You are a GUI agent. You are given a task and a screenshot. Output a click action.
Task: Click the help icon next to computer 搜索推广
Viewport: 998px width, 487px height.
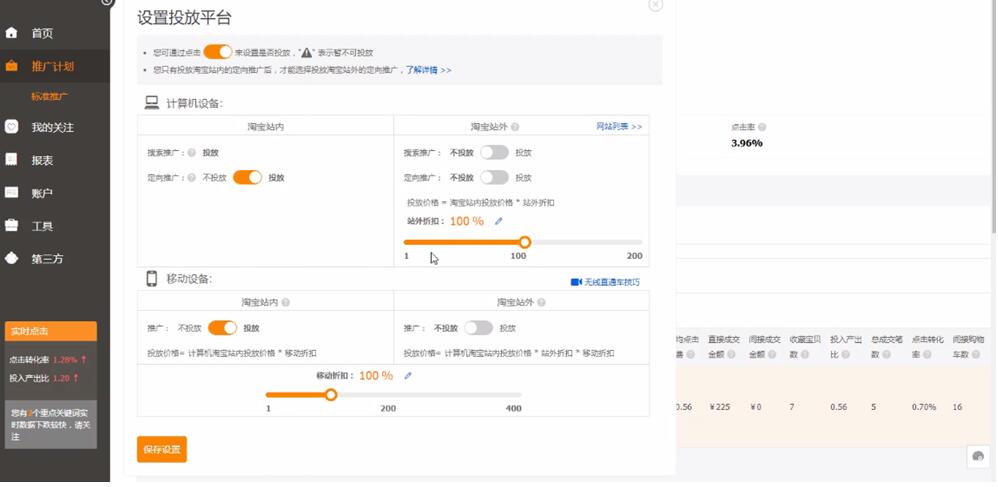191,153
